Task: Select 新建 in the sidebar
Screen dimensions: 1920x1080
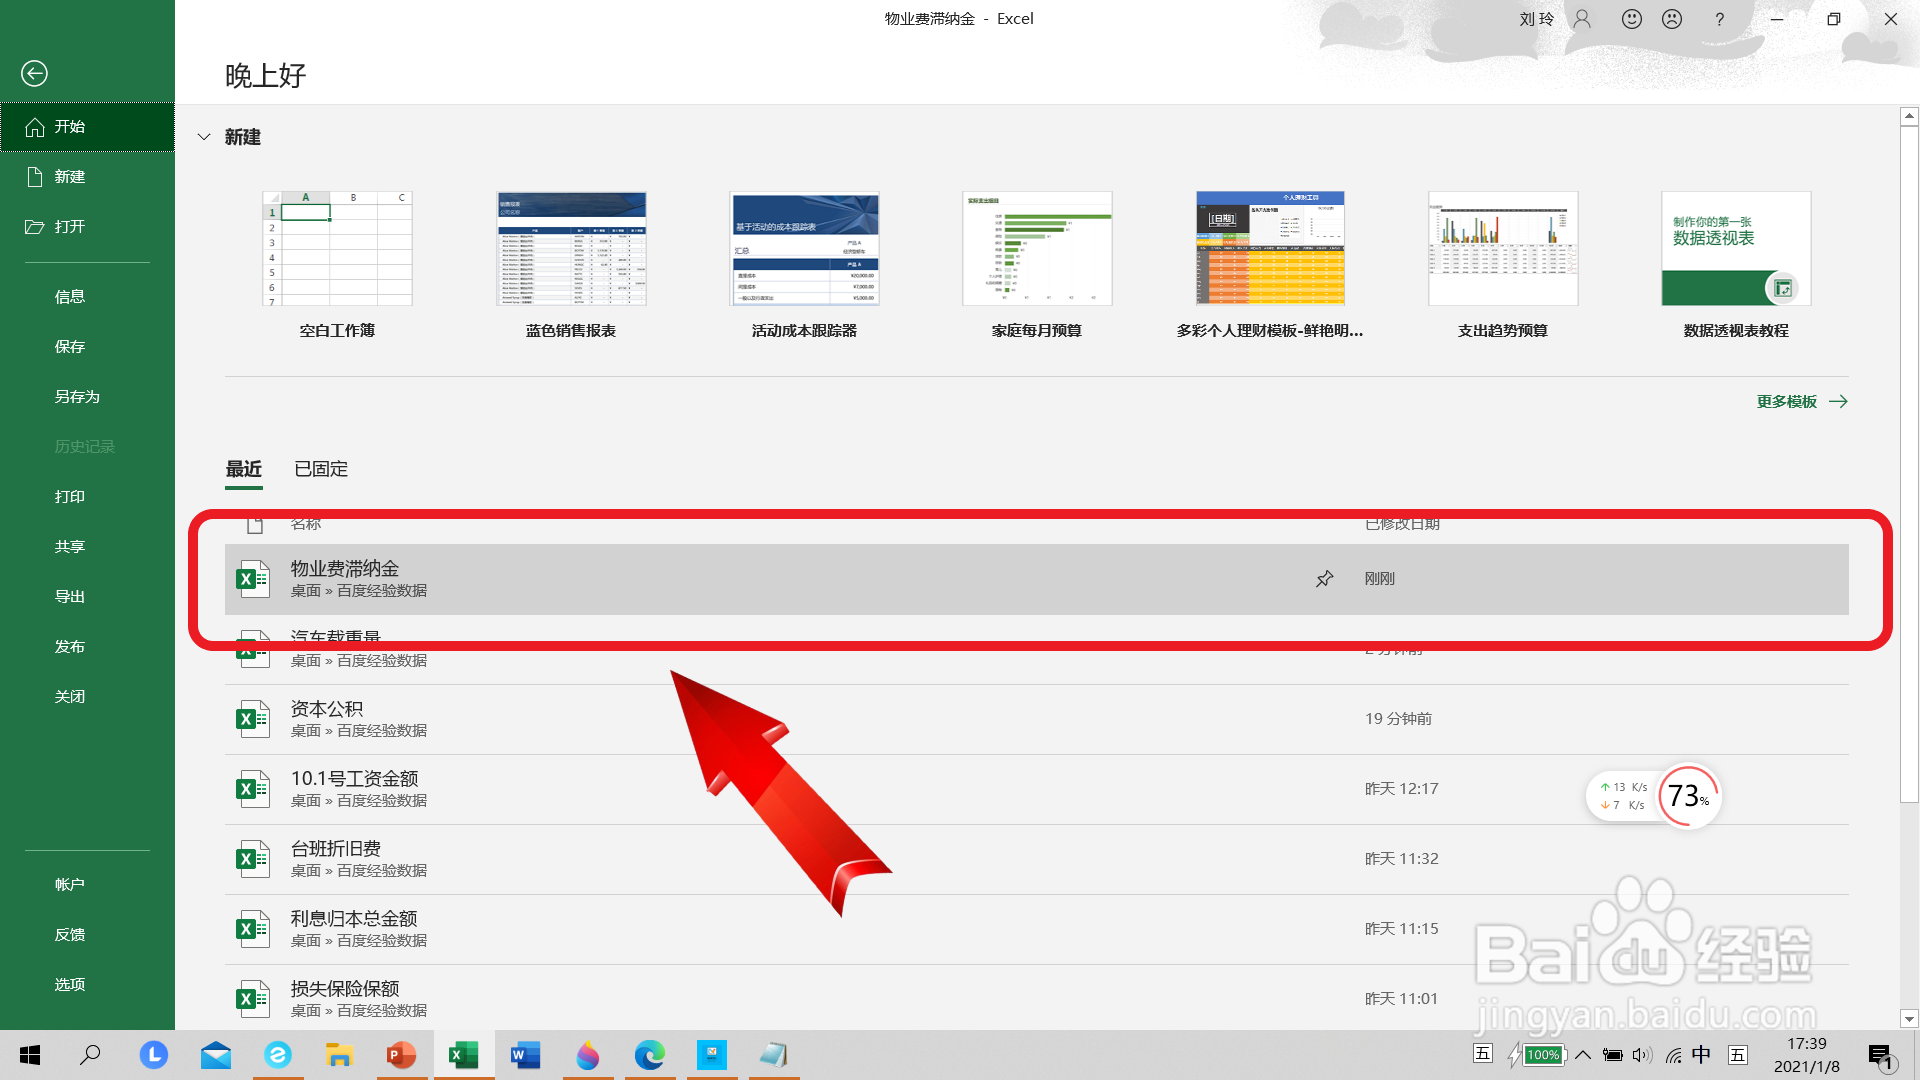Action: 87,177
